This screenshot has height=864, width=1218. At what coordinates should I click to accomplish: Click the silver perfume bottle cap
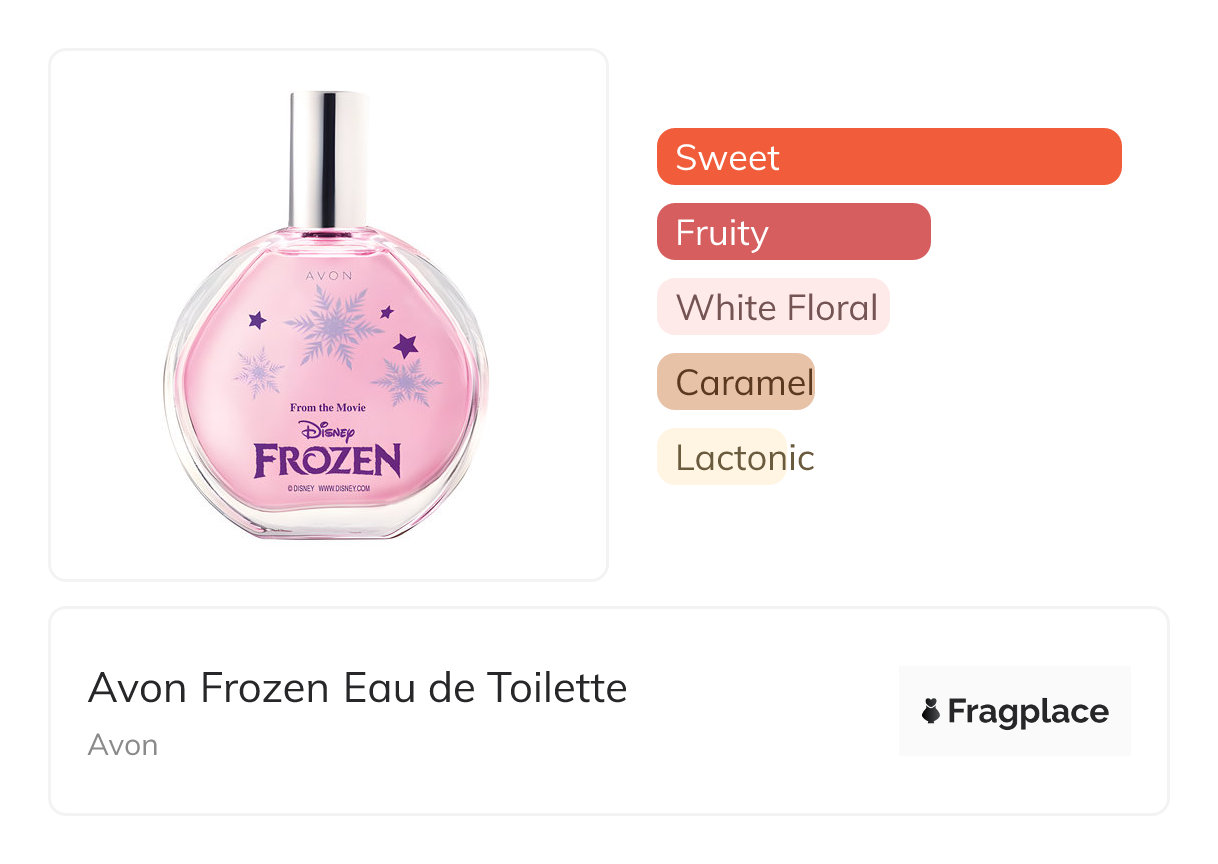328,158
